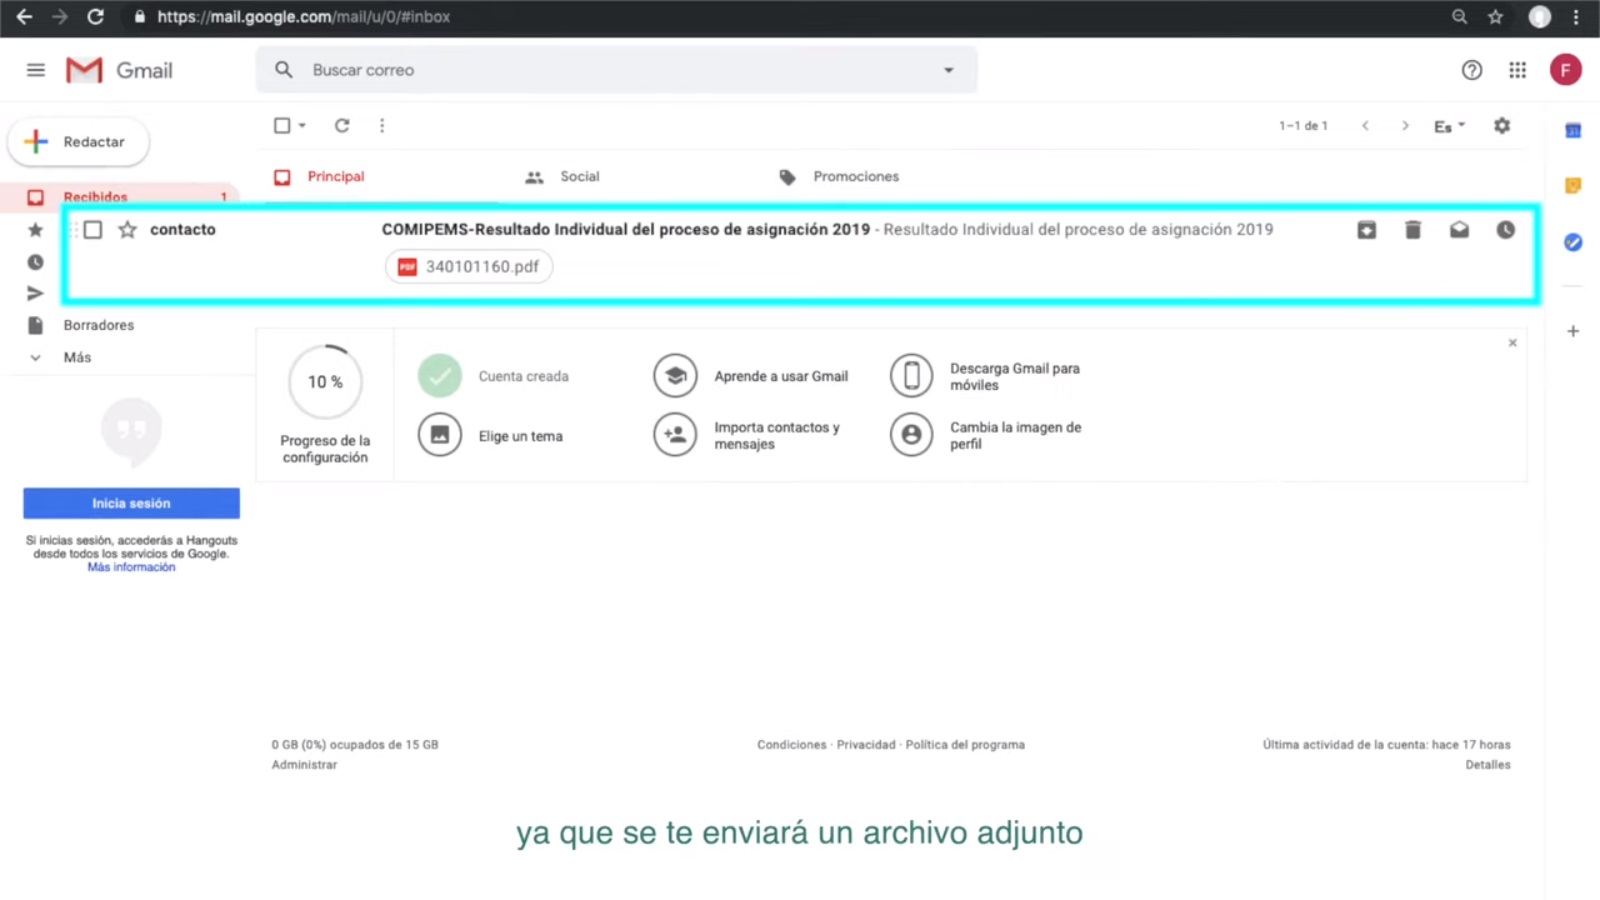1600x900 pixels.
Task: Open Google Keep side panel
Action: [1573, 186]
